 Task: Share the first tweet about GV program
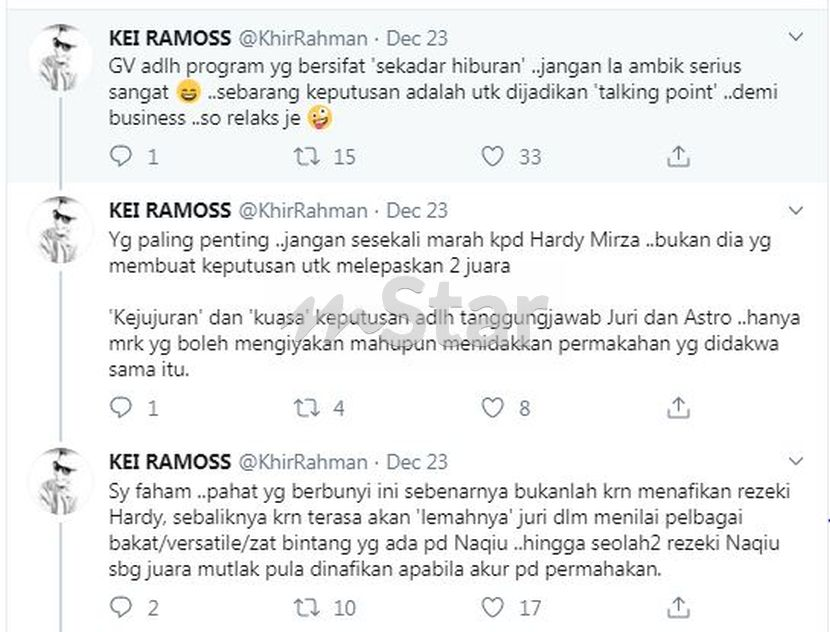[678, 156]
